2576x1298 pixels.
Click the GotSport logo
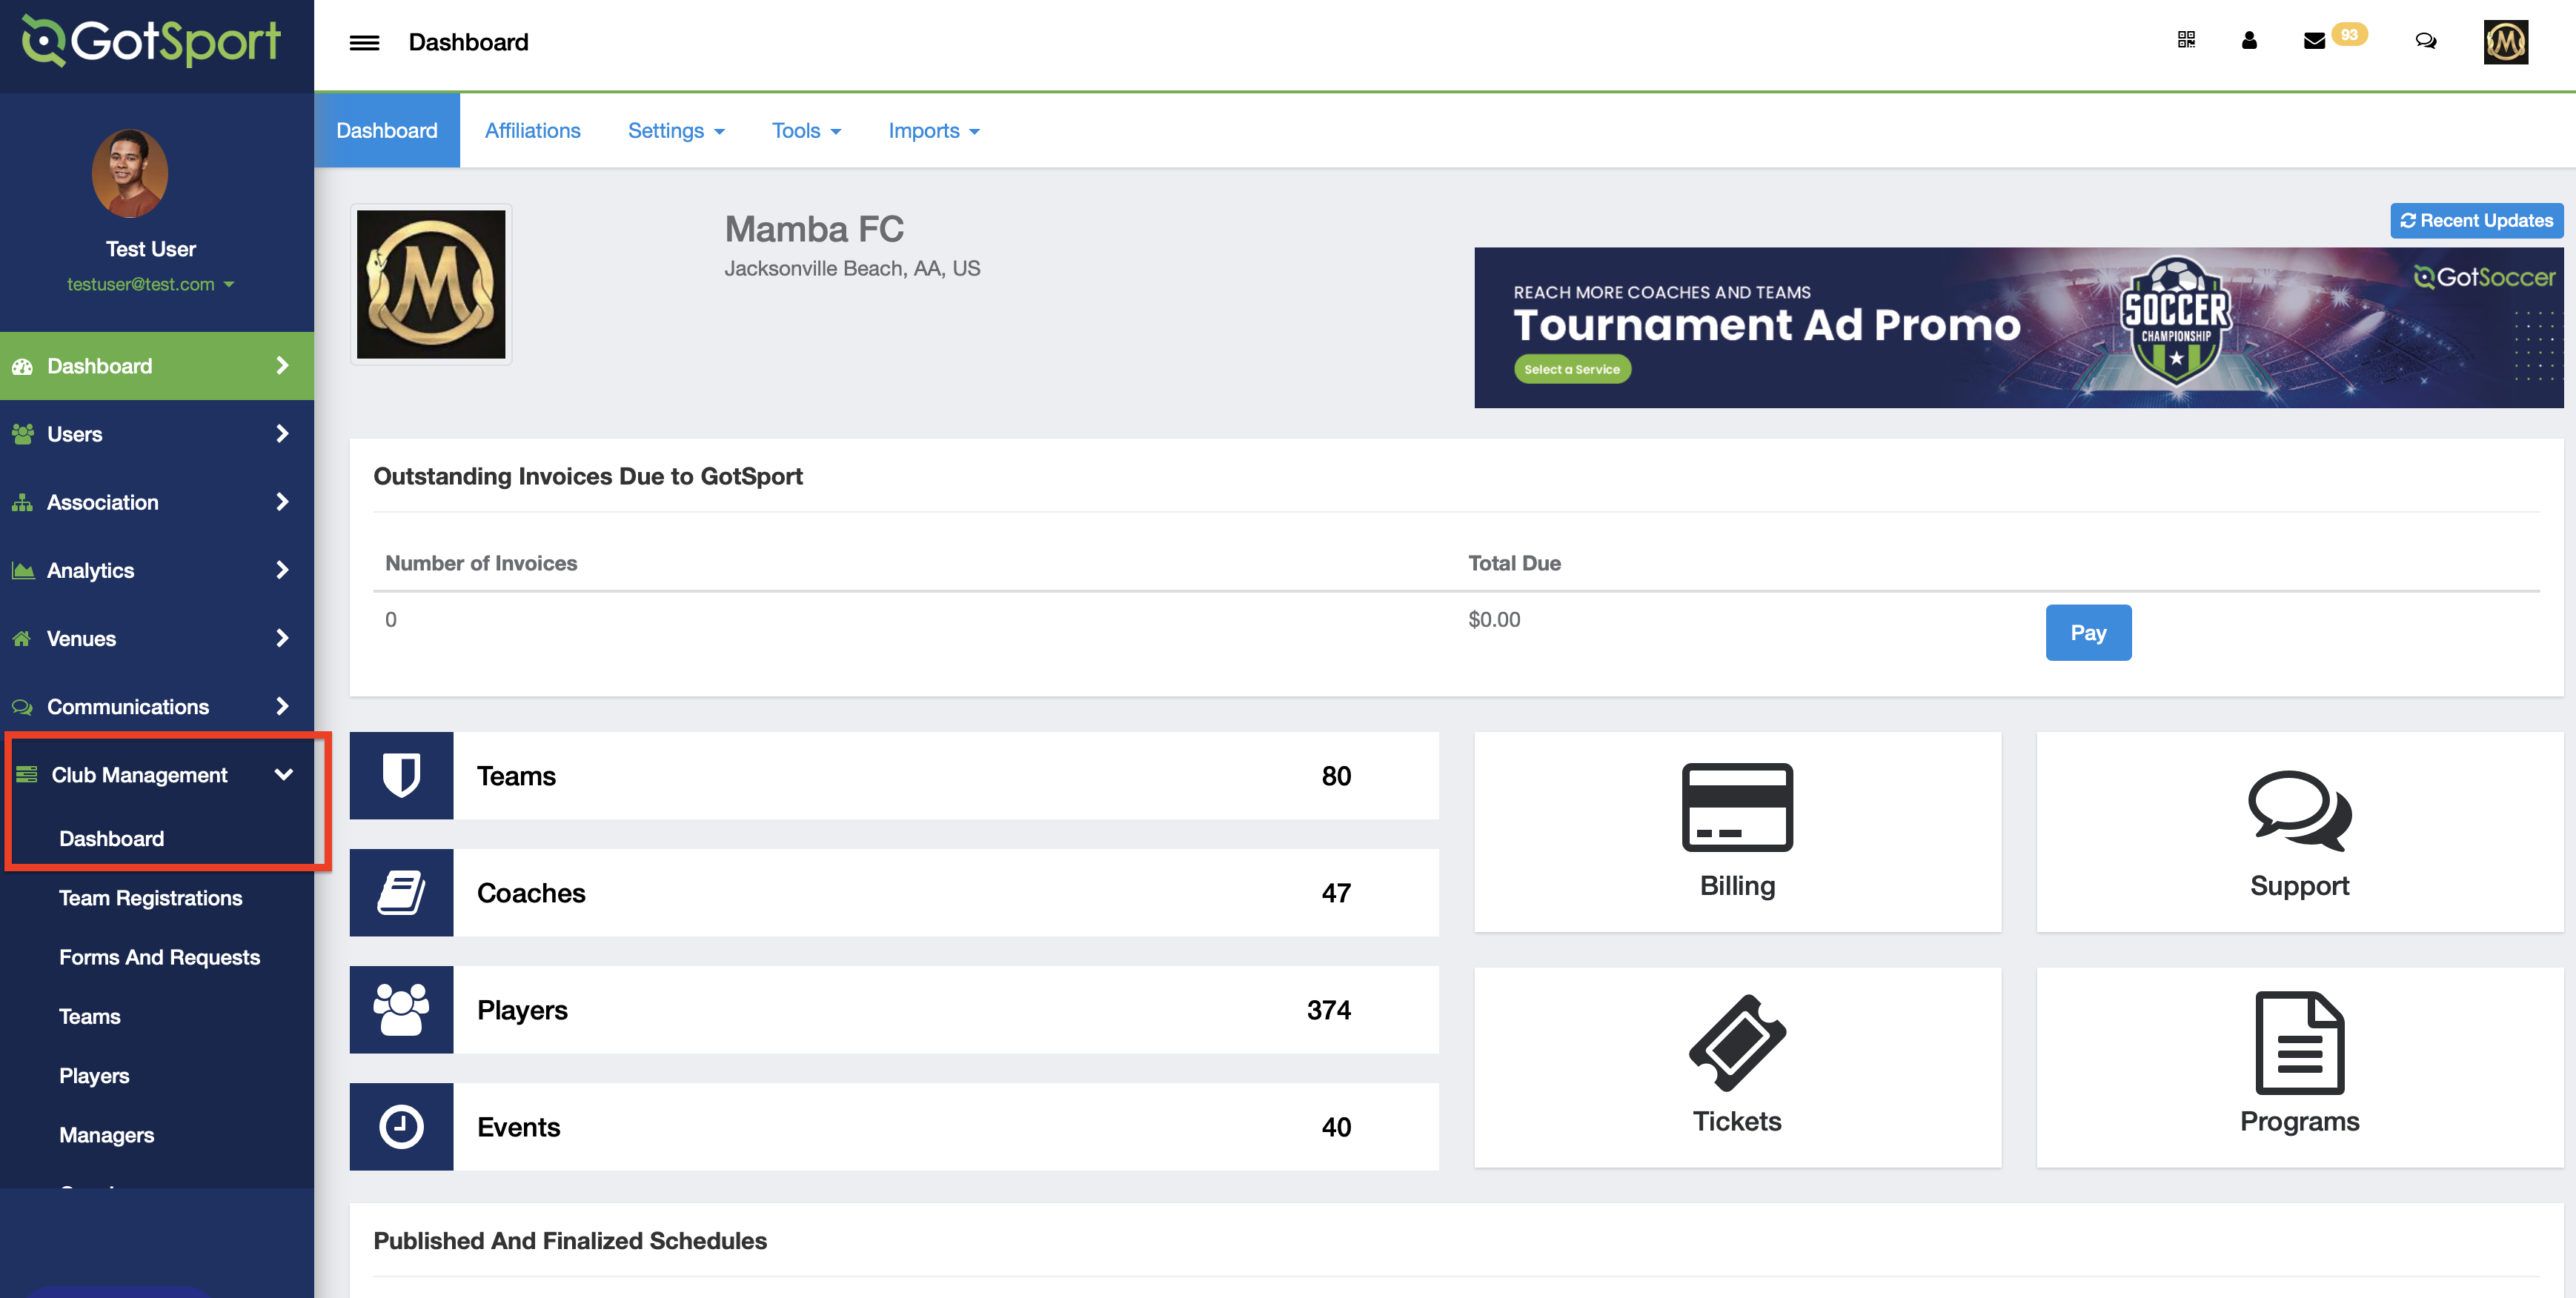coord(152,41)
